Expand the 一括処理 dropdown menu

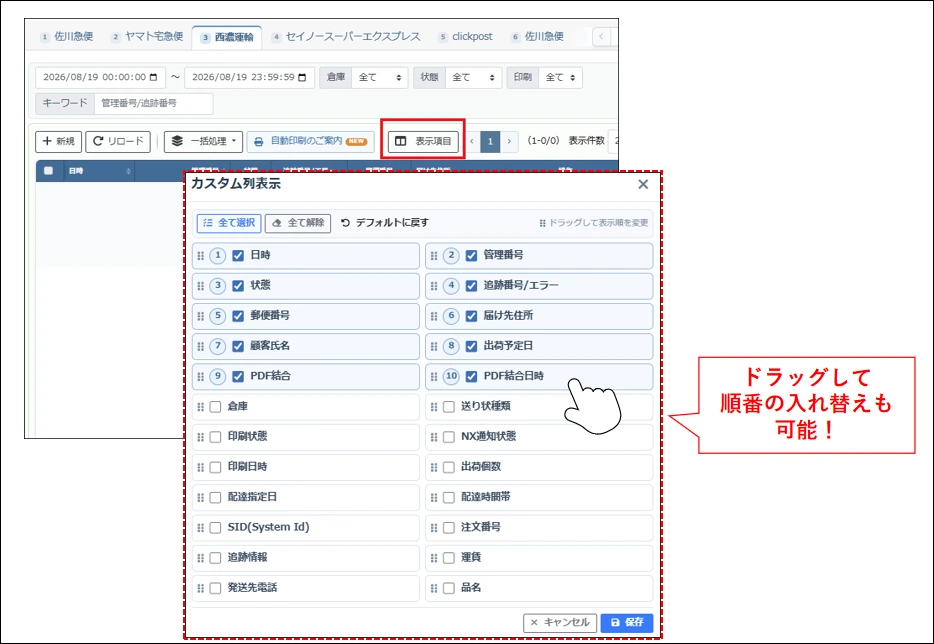(203, 141)
